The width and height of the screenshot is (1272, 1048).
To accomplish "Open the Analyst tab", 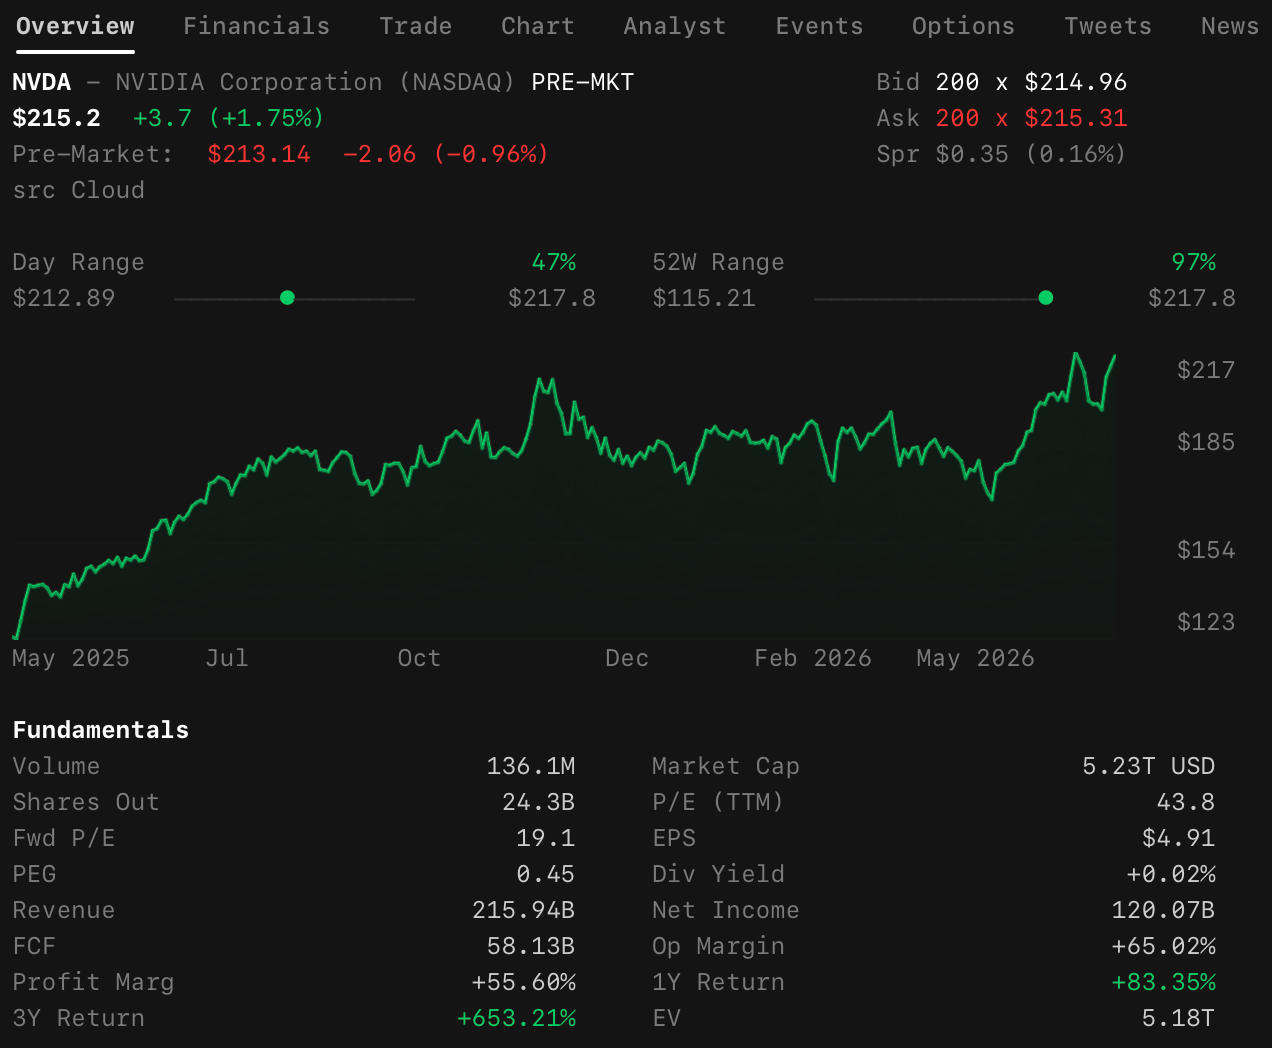I will coord(674,26).
